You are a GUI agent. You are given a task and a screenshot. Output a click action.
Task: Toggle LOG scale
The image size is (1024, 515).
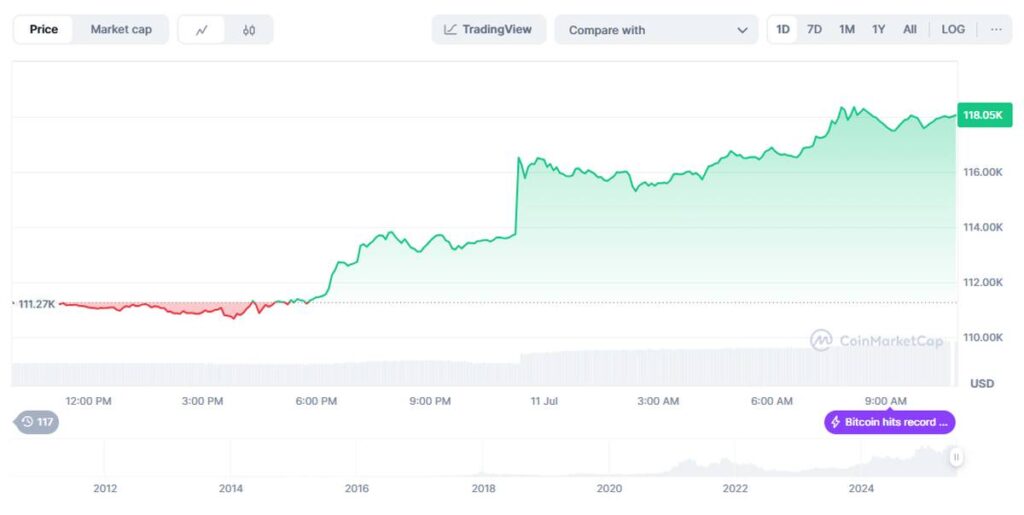953,29
